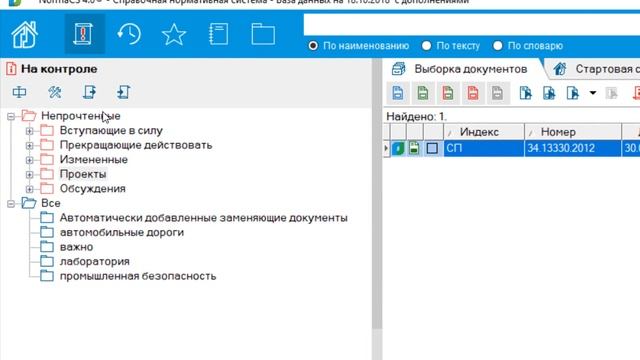640x360 pixels.
Task: Expand the Обсуждения folder
Action: click(29, 189)
